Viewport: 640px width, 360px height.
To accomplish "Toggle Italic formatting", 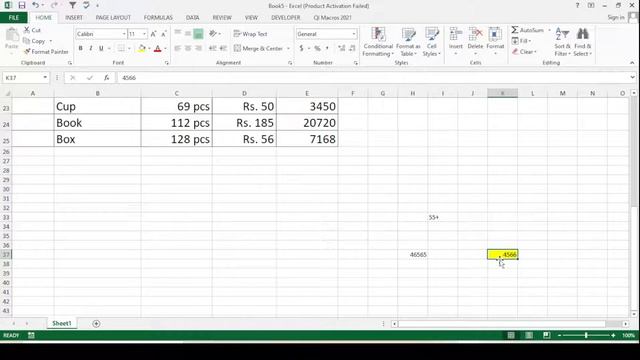I will tap(91, 48).
